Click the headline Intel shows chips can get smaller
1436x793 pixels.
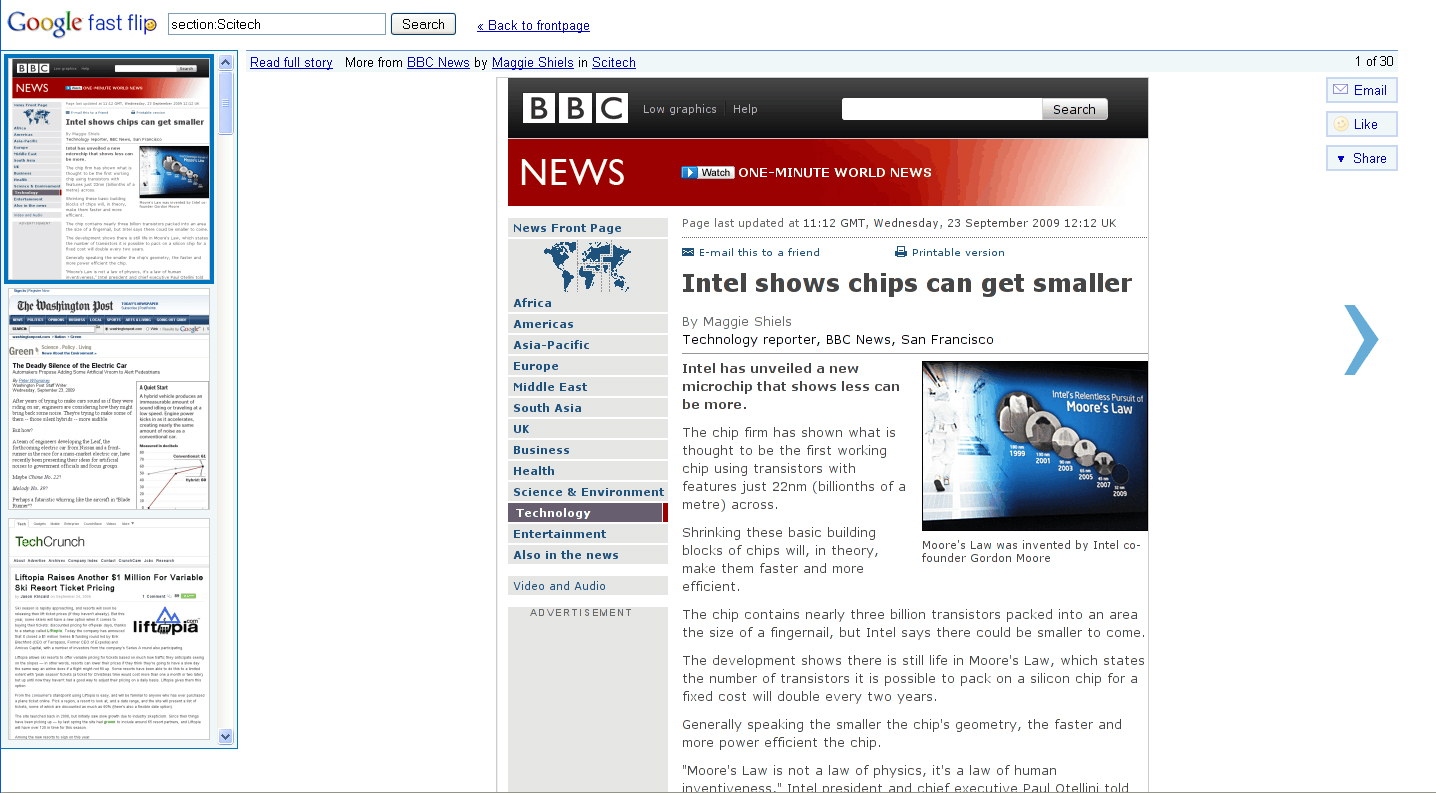[x=907, y=283]
